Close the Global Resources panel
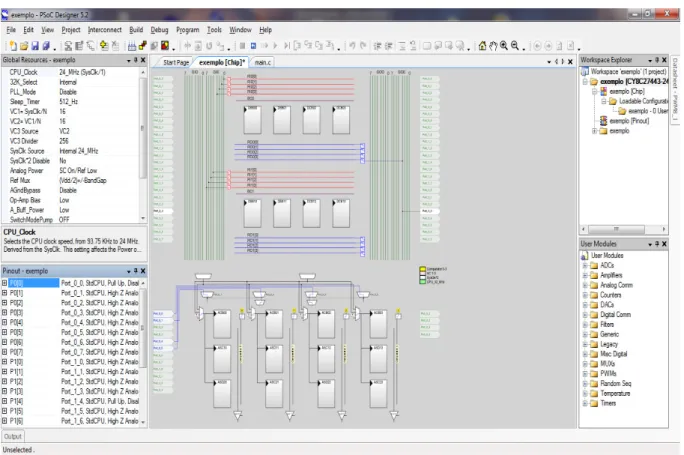The height and width of the screenshot is (455, 684). [143, 60]
